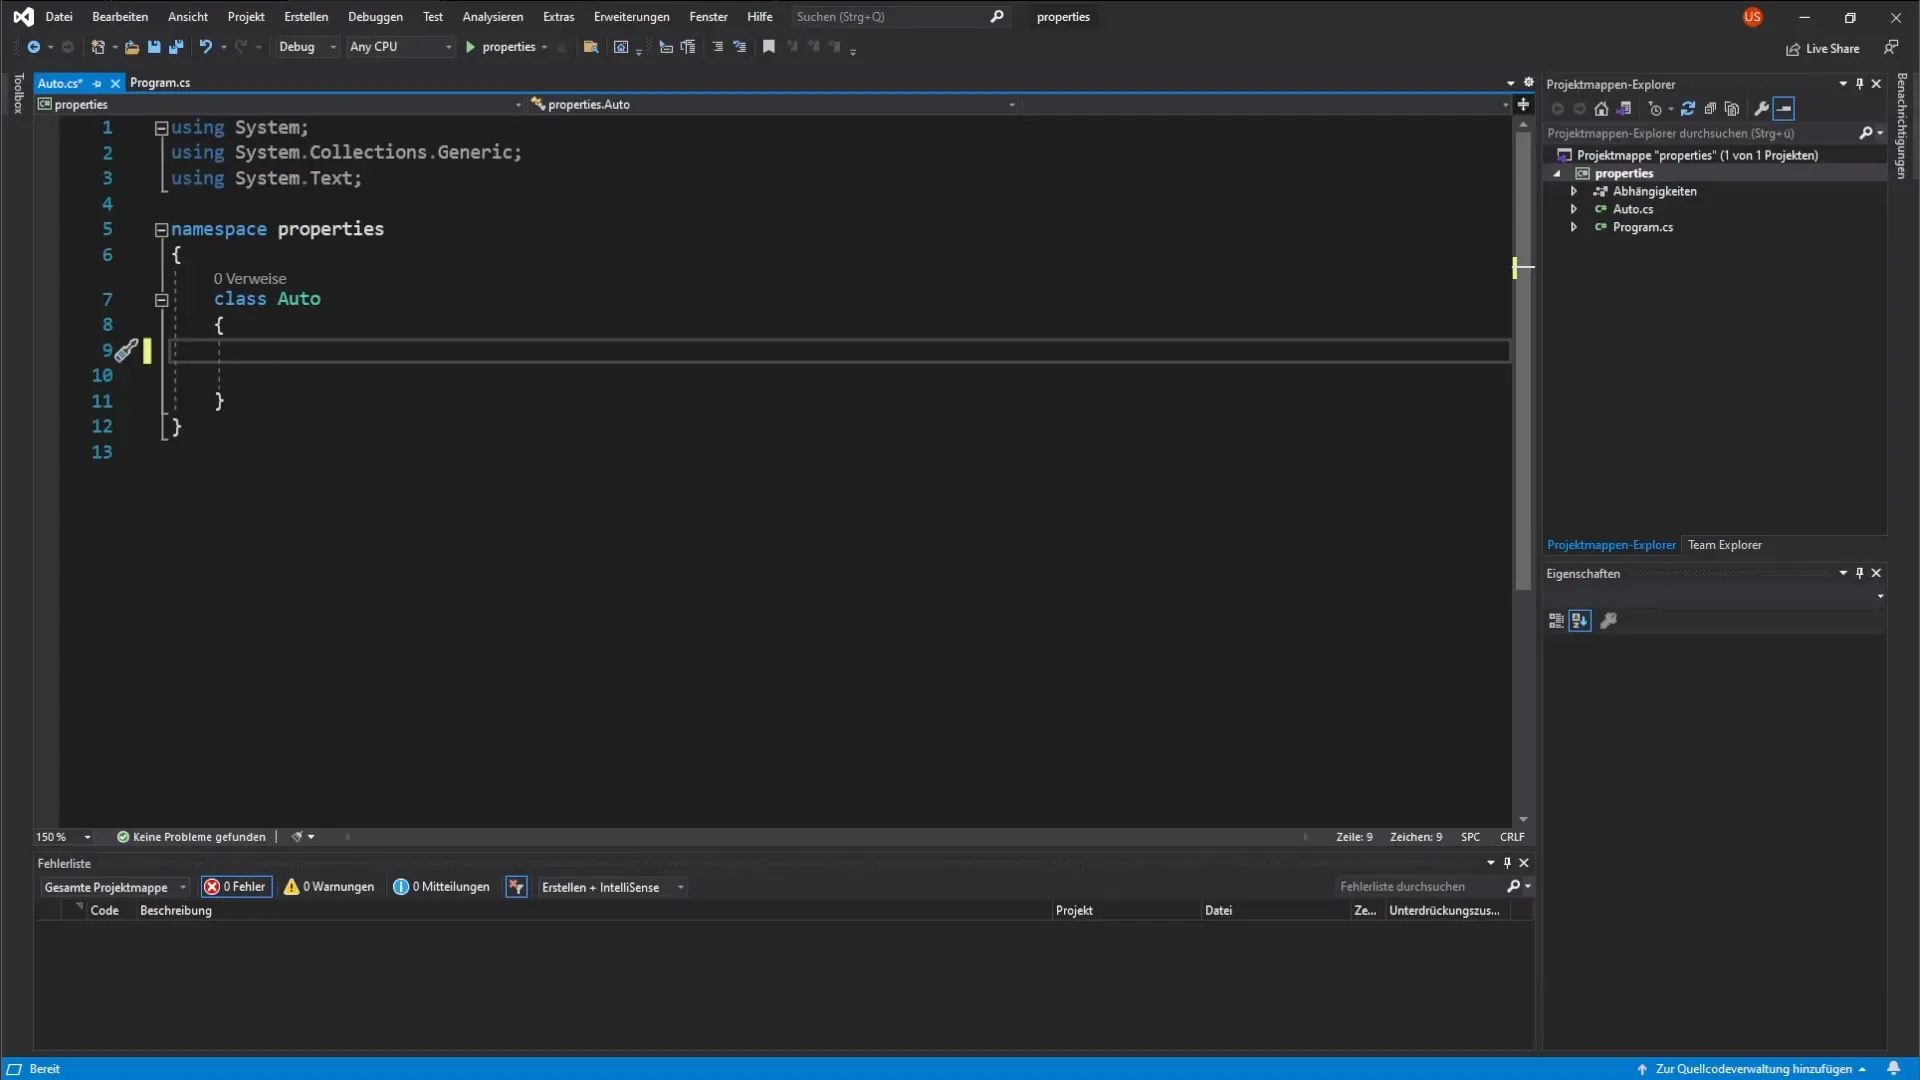This screenshot has height=1080, width=1920.
Task: Open the Toolbox side panel tab
Action: [18, 94]
